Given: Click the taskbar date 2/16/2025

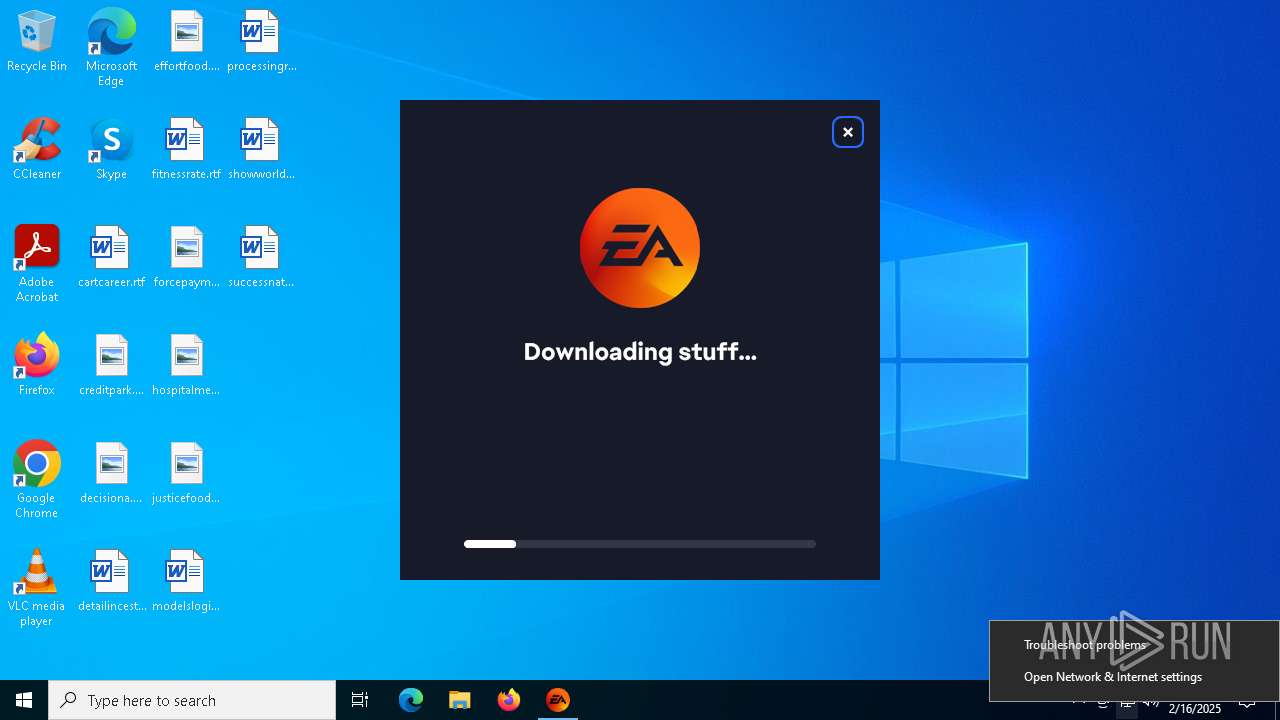Looking at the screenshot, I should (1195, 708).
